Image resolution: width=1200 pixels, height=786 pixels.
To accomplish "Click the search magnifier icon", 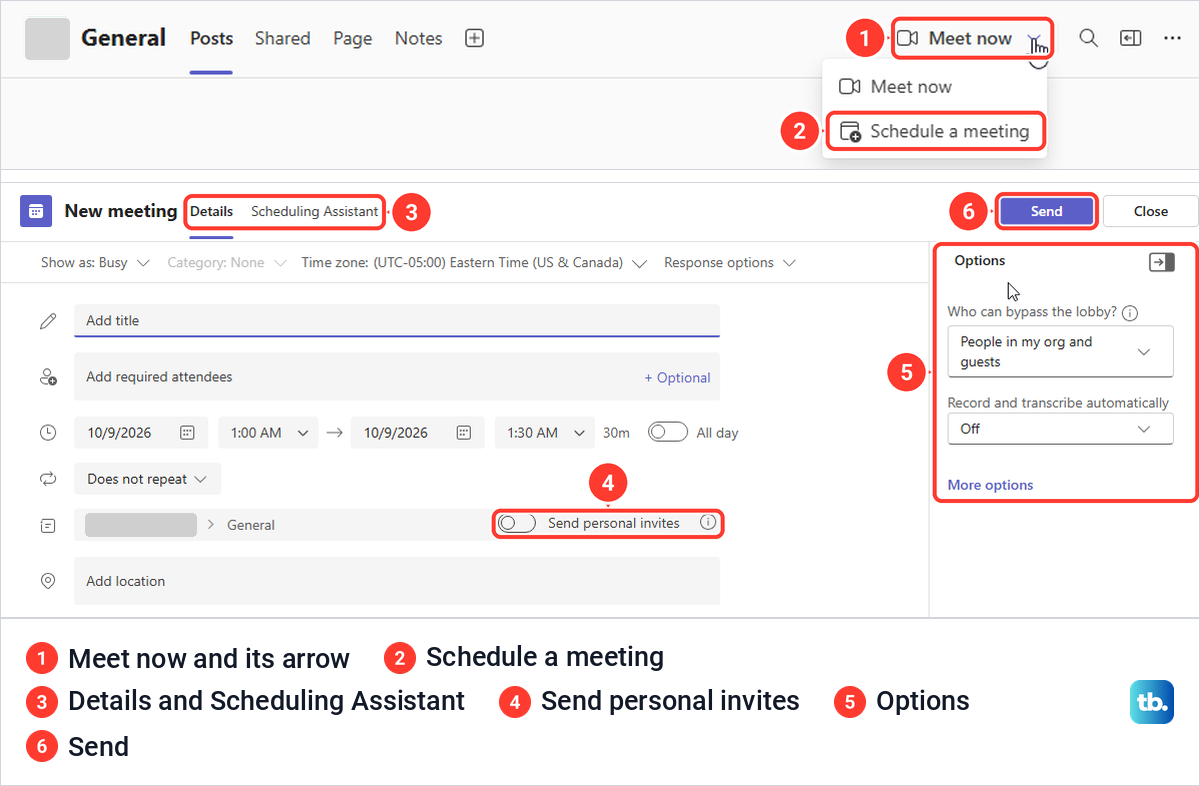I will tap(1089, 38).
